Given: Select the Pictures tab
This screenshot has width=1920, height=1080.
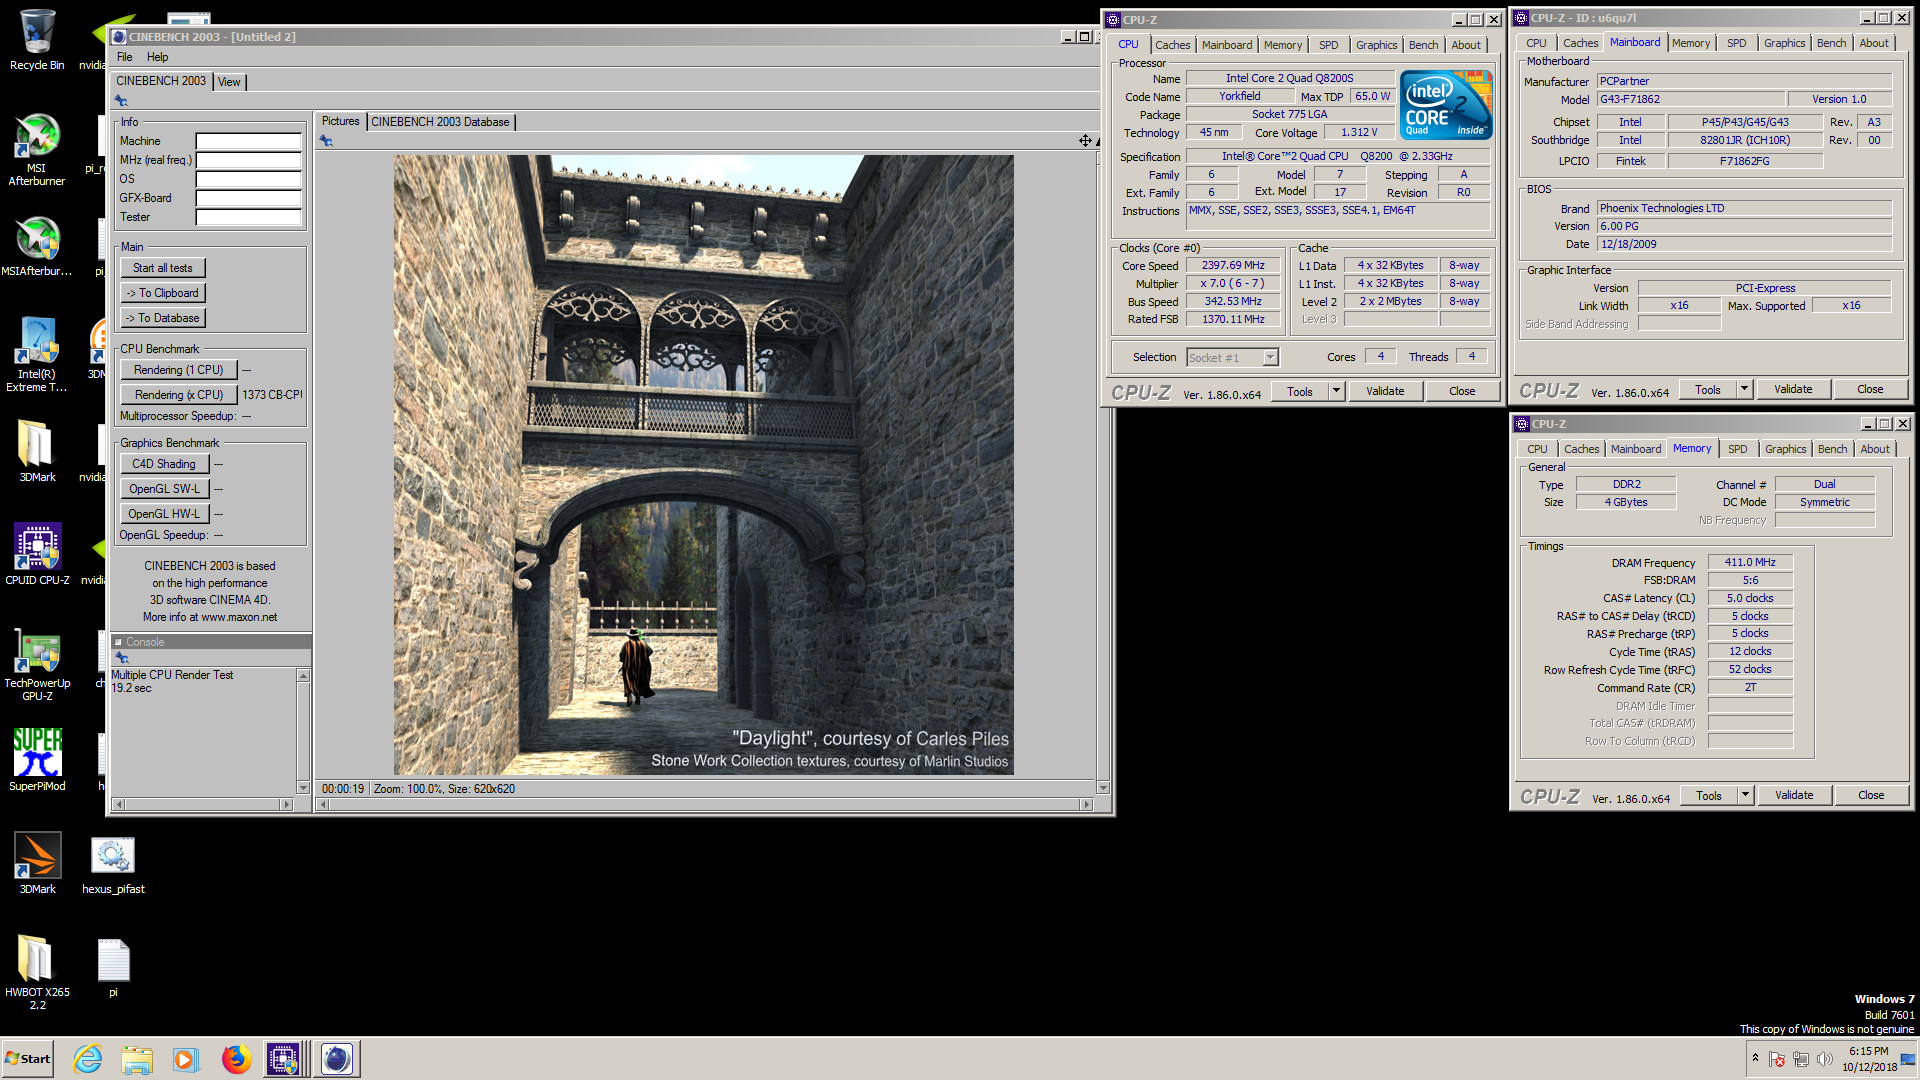Looking at the screenshot, I should pyautogui.click(x=340, y=121).
